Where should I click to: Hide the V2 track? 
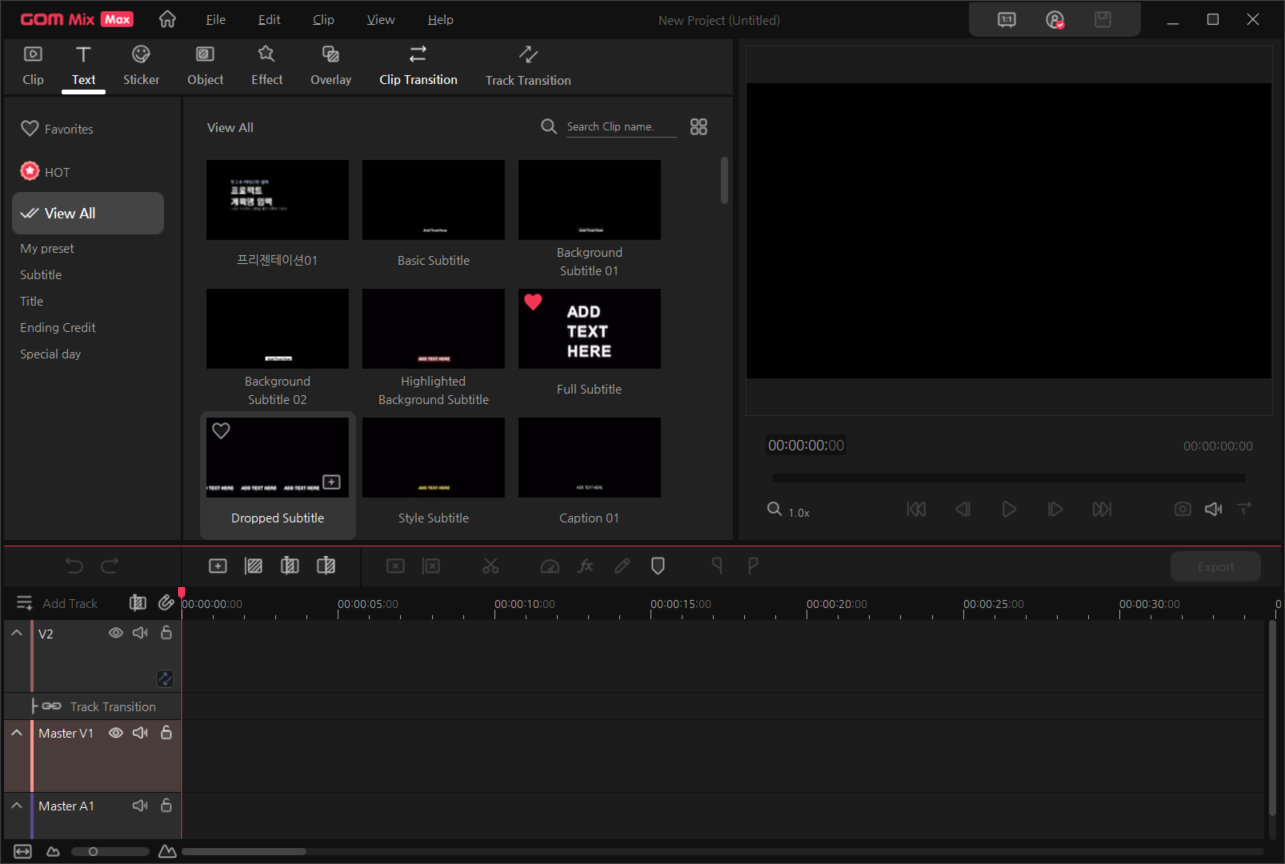coord(116,633)
